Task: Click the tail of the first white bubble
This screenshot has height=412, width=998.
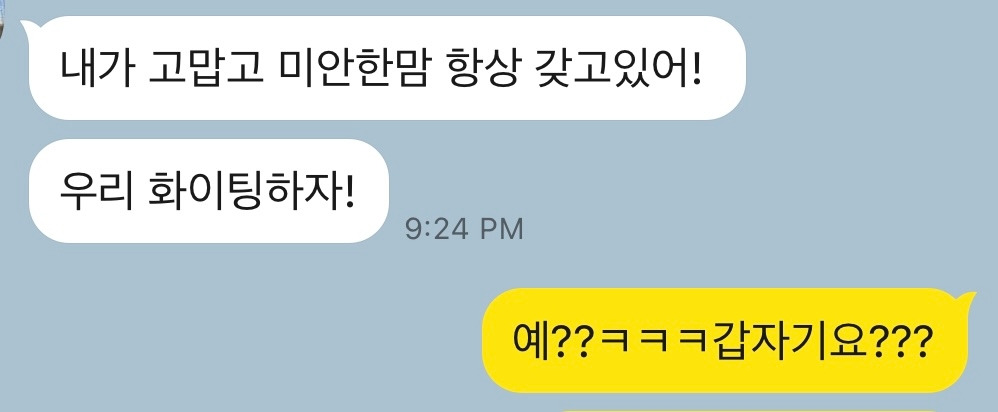Action: [28, 27]
